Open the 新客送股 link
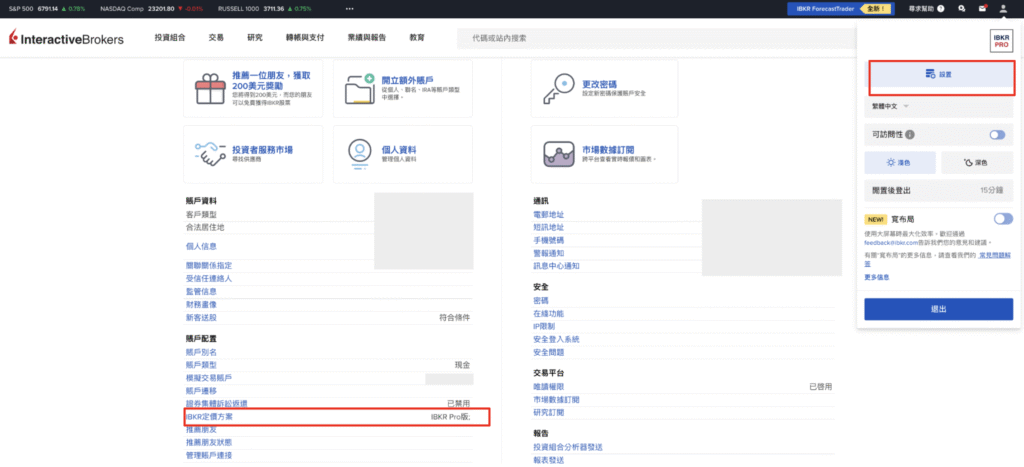Viewport: 1024px width, 467px height. 201,317
